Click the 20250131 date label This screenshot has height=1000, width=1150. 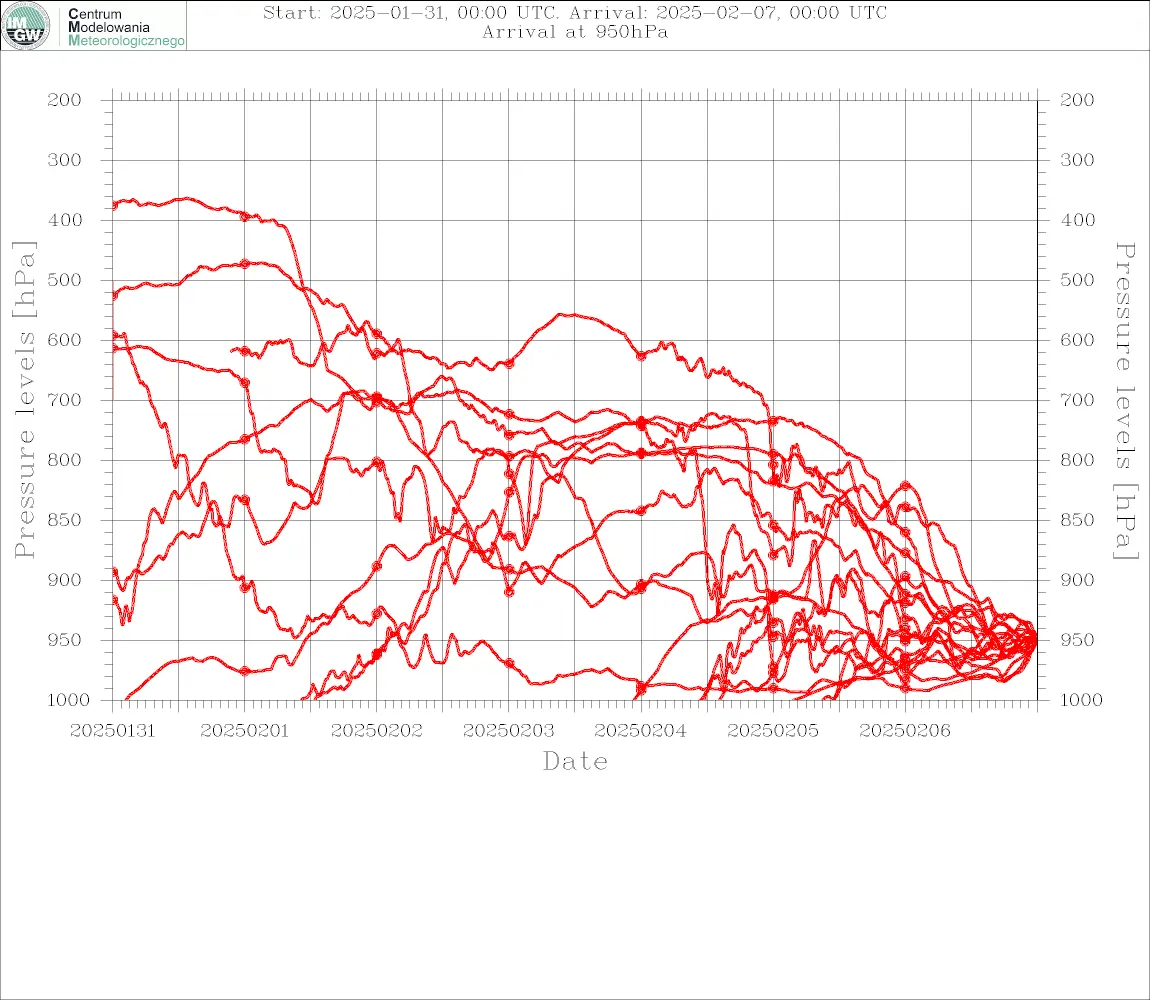113,731
